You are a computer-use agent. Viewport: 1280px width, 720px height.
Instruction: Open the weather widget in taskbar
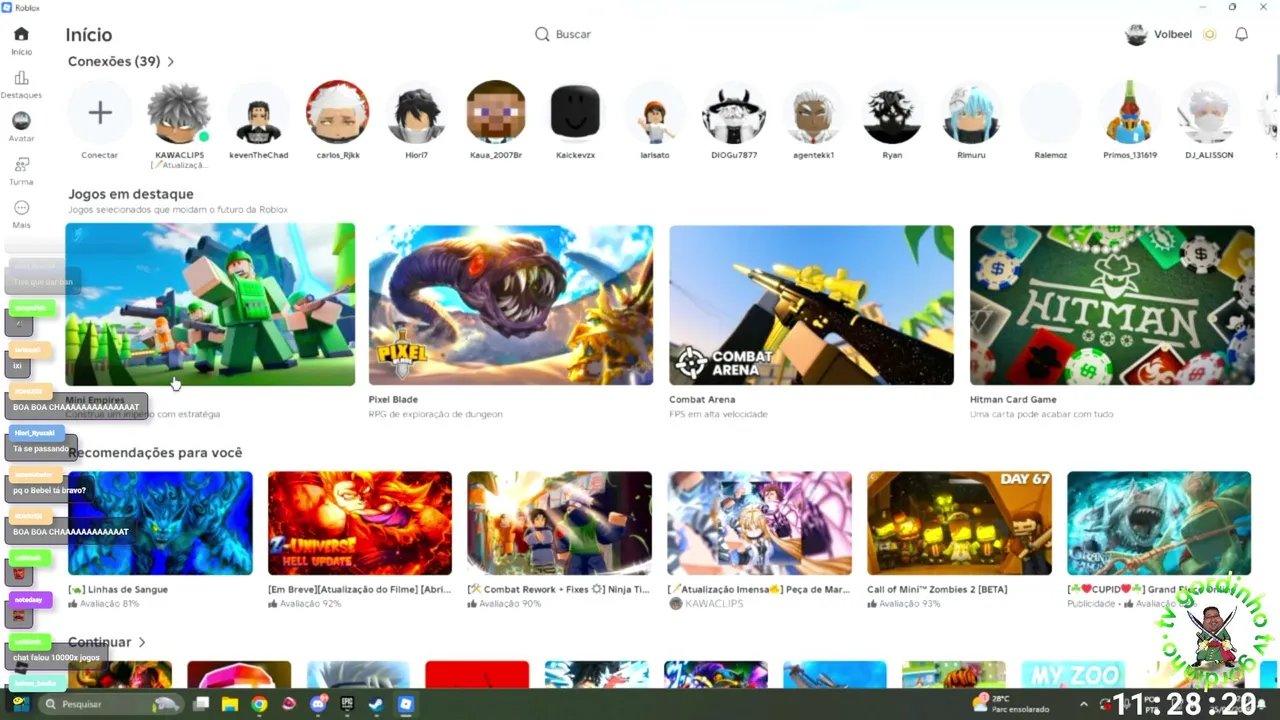[x=1010, y=704]
